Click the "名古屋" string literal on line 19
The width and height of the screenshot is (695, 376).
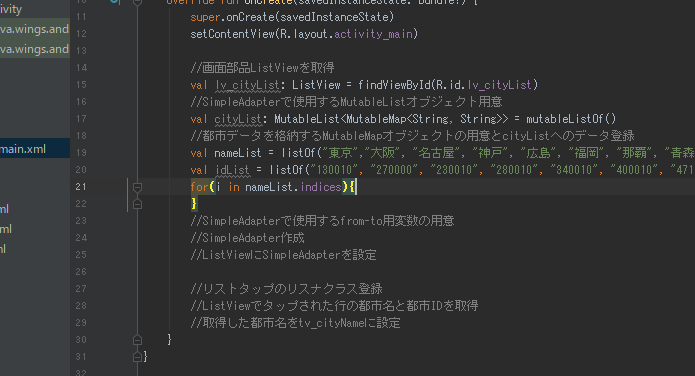click(436, 153)
